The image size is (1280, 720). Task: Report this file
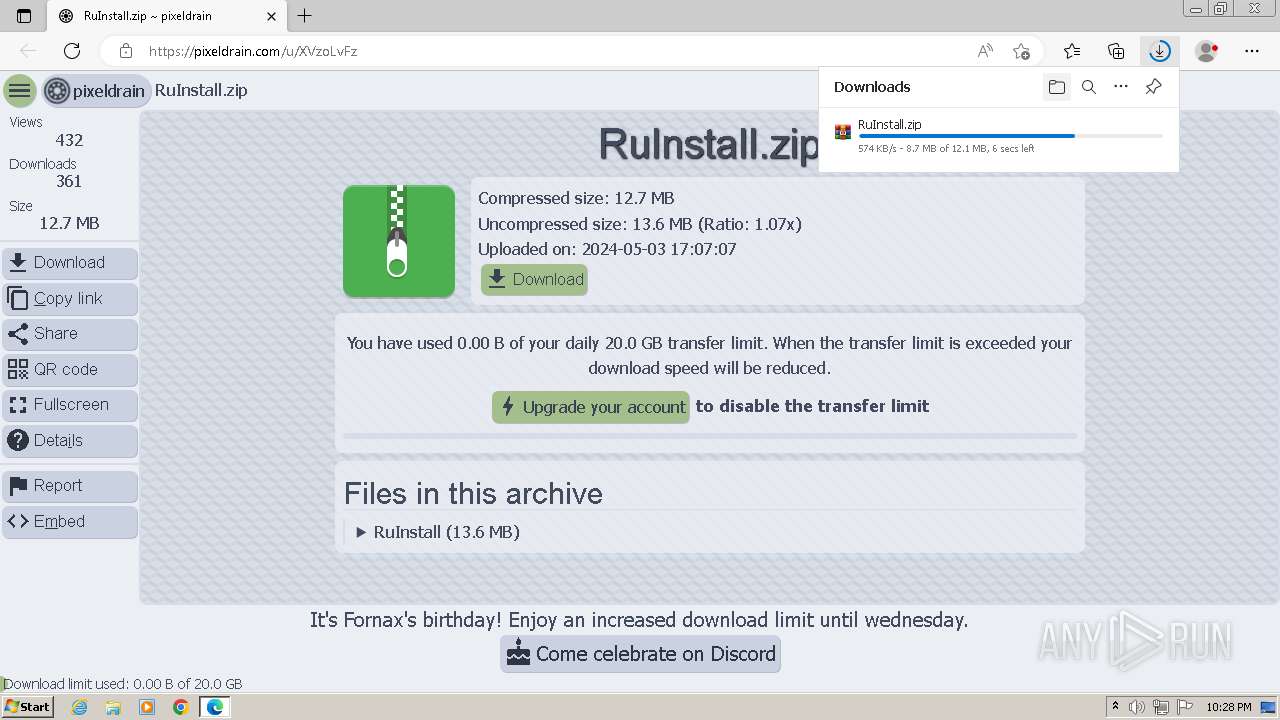click(x=70, y=486)
